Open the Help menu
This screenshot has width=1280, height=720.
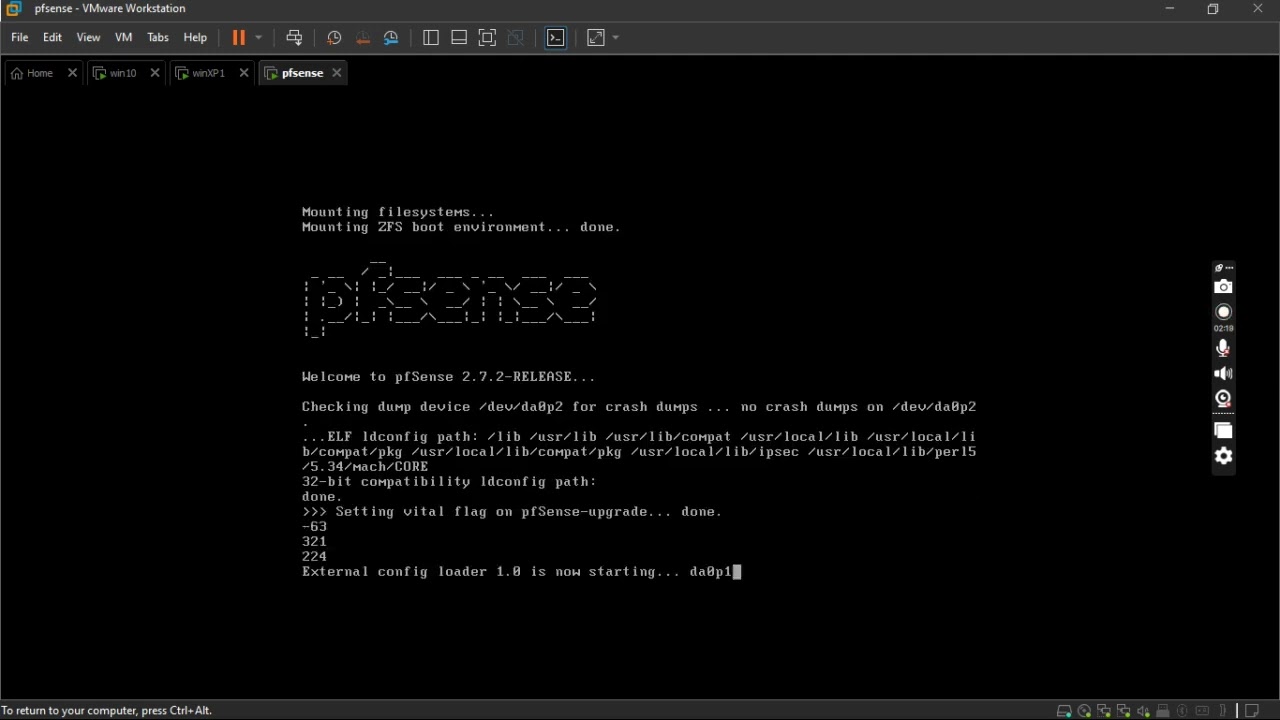click(x=195, y=38)
